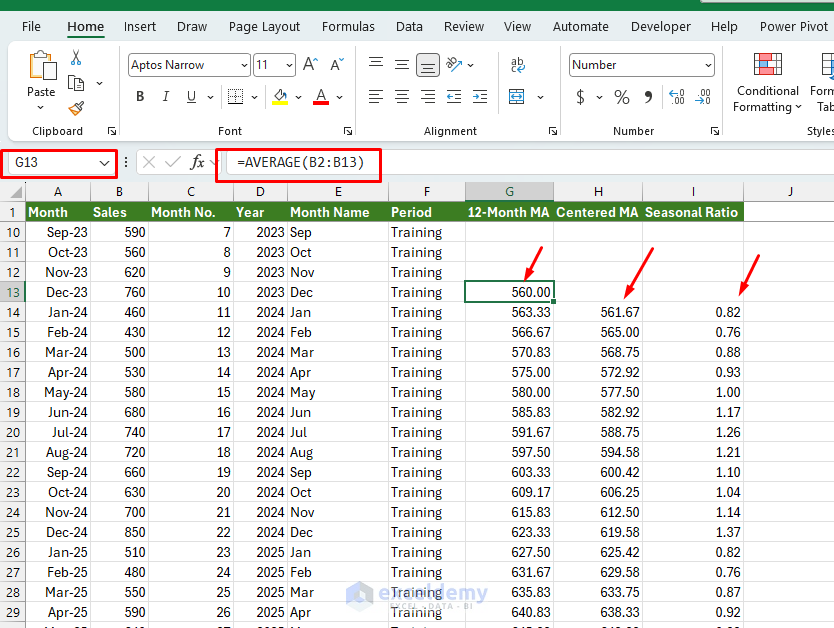
Task: Apply yellow fill color
Action: pyautogui.click(x=280, y=97)
